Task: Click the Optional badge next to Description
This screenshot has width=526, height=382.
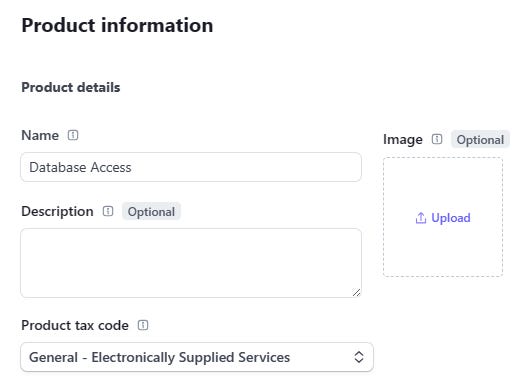Action: (151, 212)
